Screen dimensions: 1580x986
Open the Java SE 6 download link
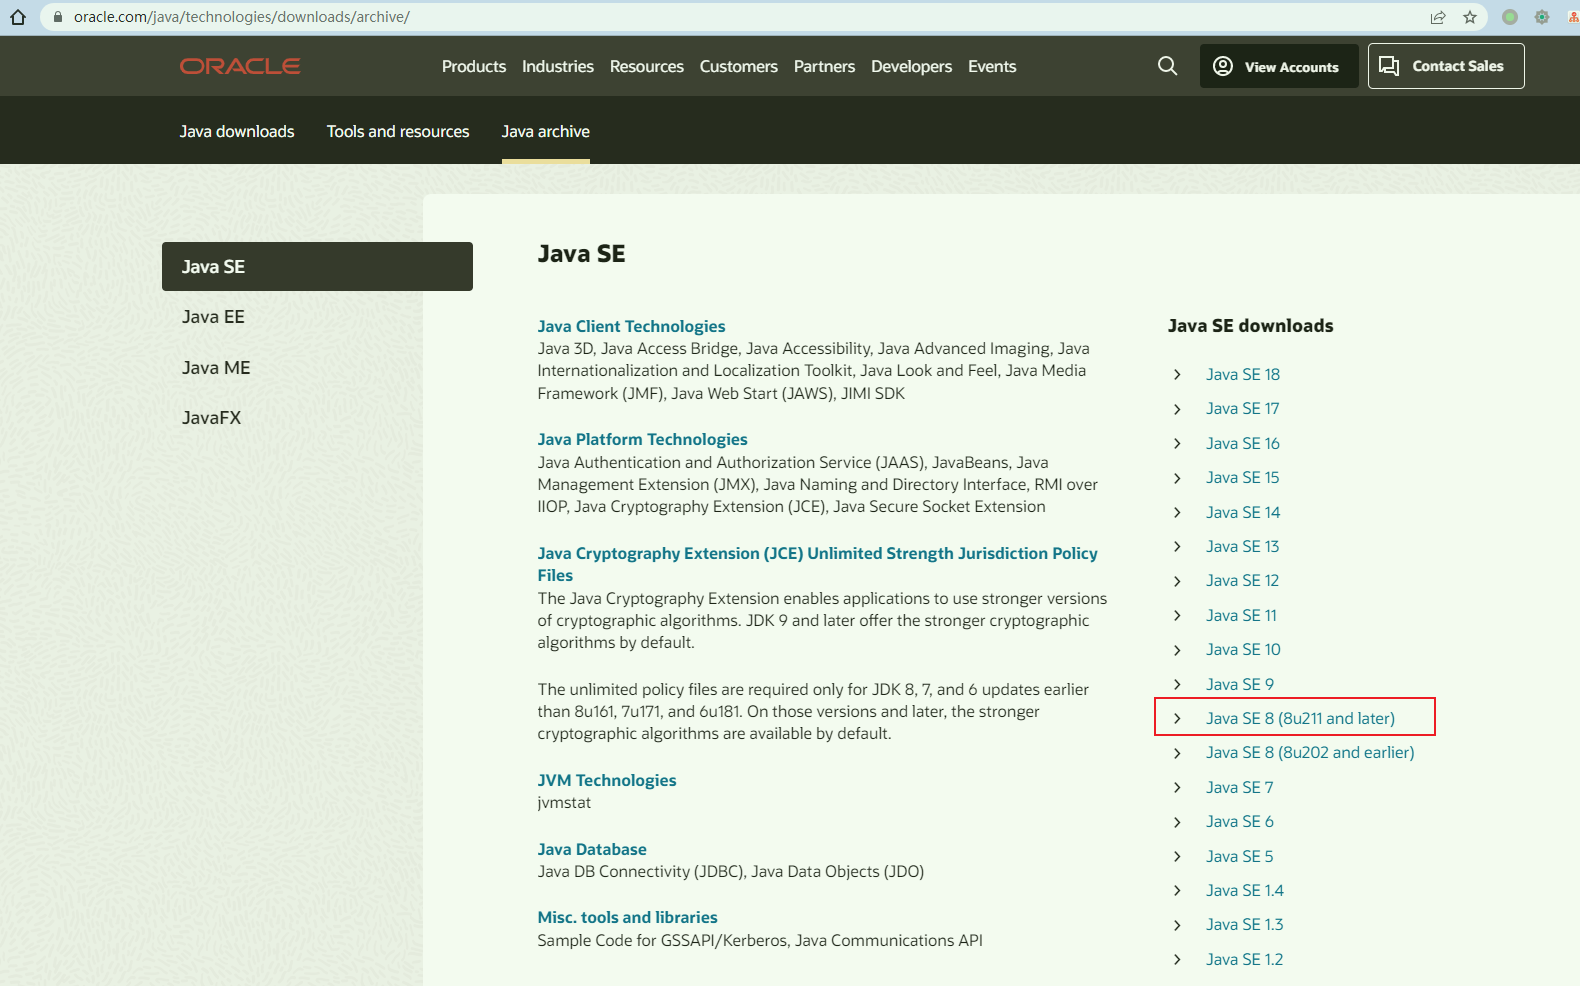point(1240,821)
